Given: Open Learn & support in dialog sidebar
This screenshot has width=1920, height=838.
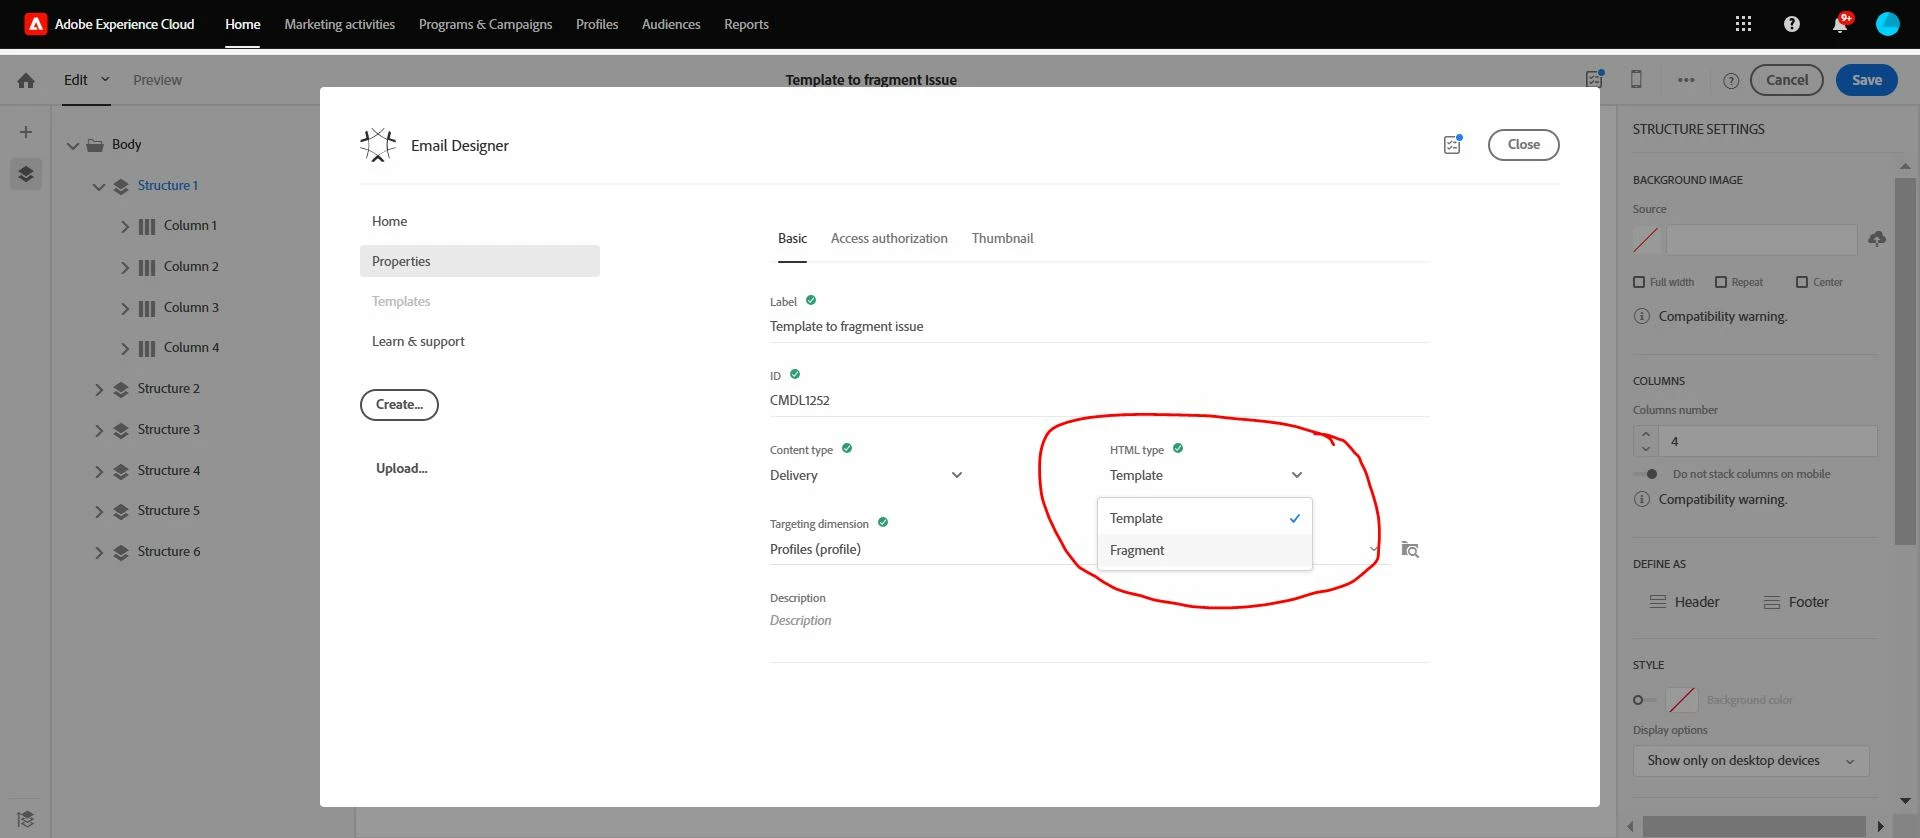Looking at the screenshot, I should pyautogui.click(x=418, y=341).
